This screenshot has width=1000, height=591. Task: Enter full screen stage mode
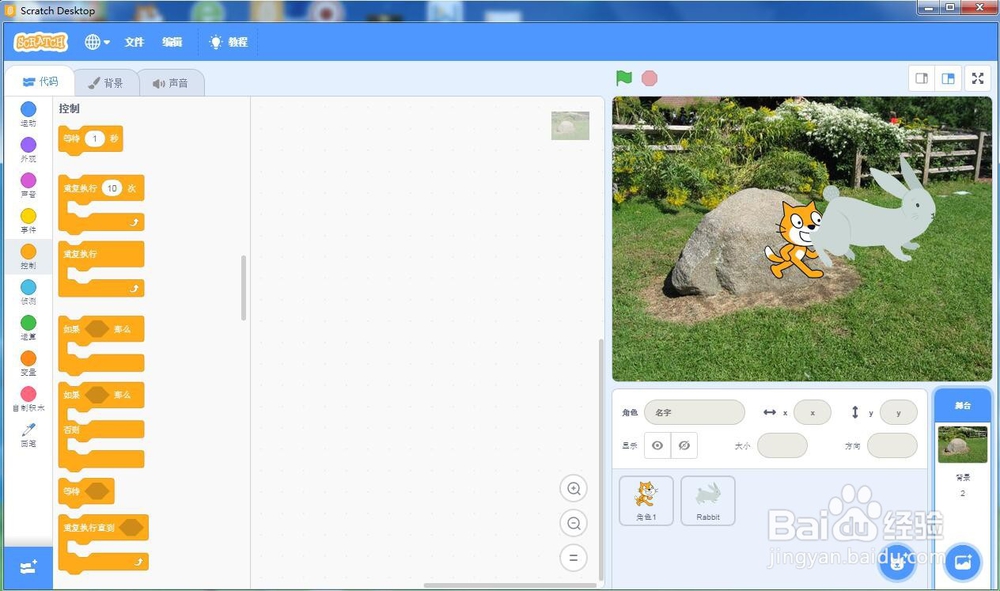coord(978,78)
